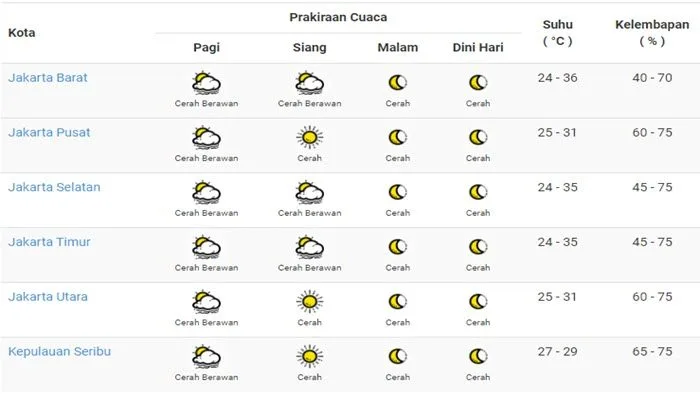This screenshot has height=398, width=700.
Task: Click Jakarta Utara midday sun icon
Action: (x=309, y=302)
